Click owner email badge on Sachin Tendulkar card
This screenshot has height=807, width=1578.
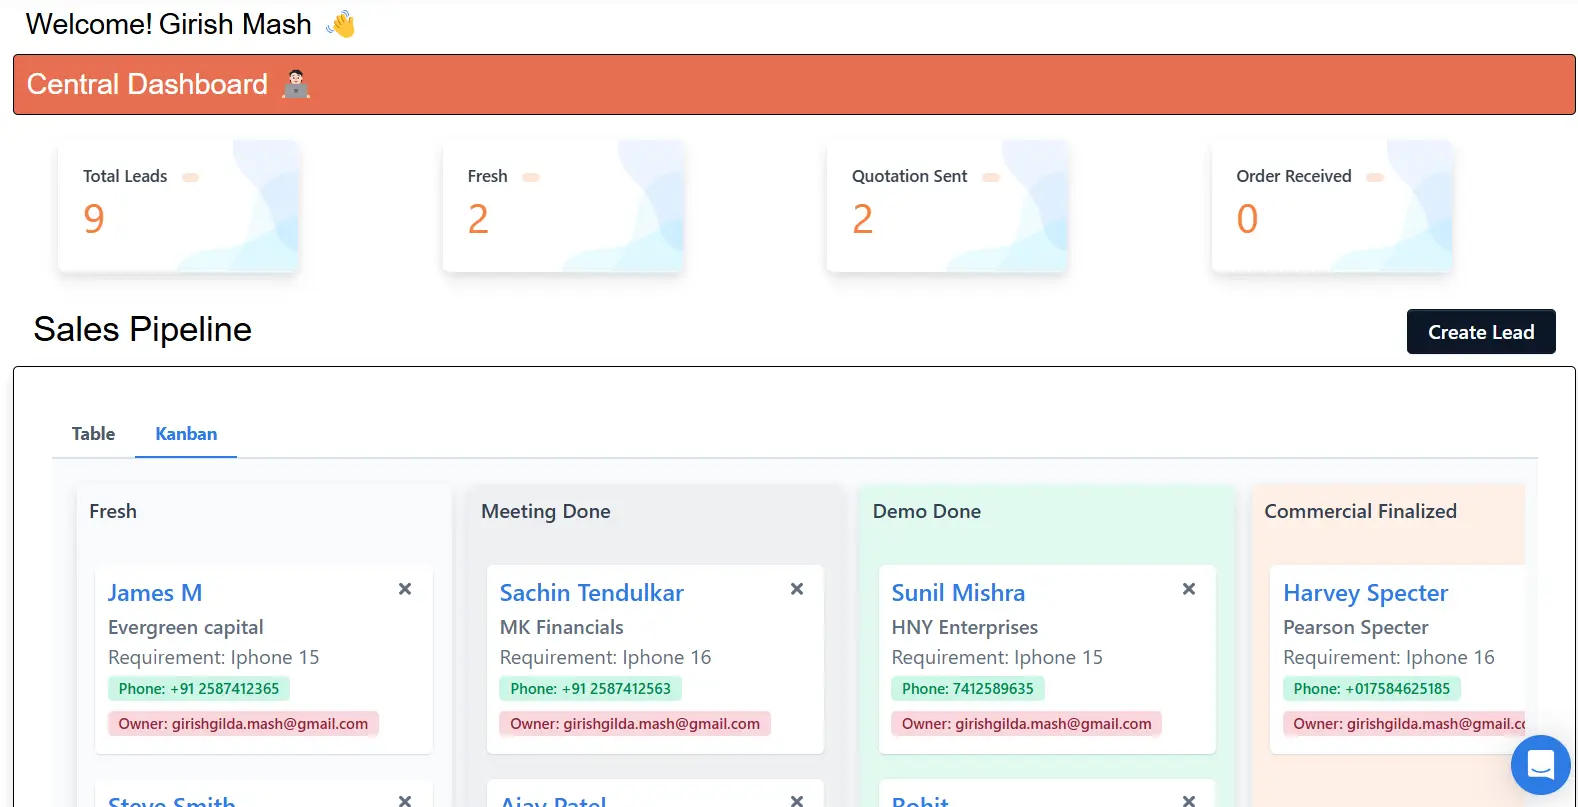tap(635, 724)
